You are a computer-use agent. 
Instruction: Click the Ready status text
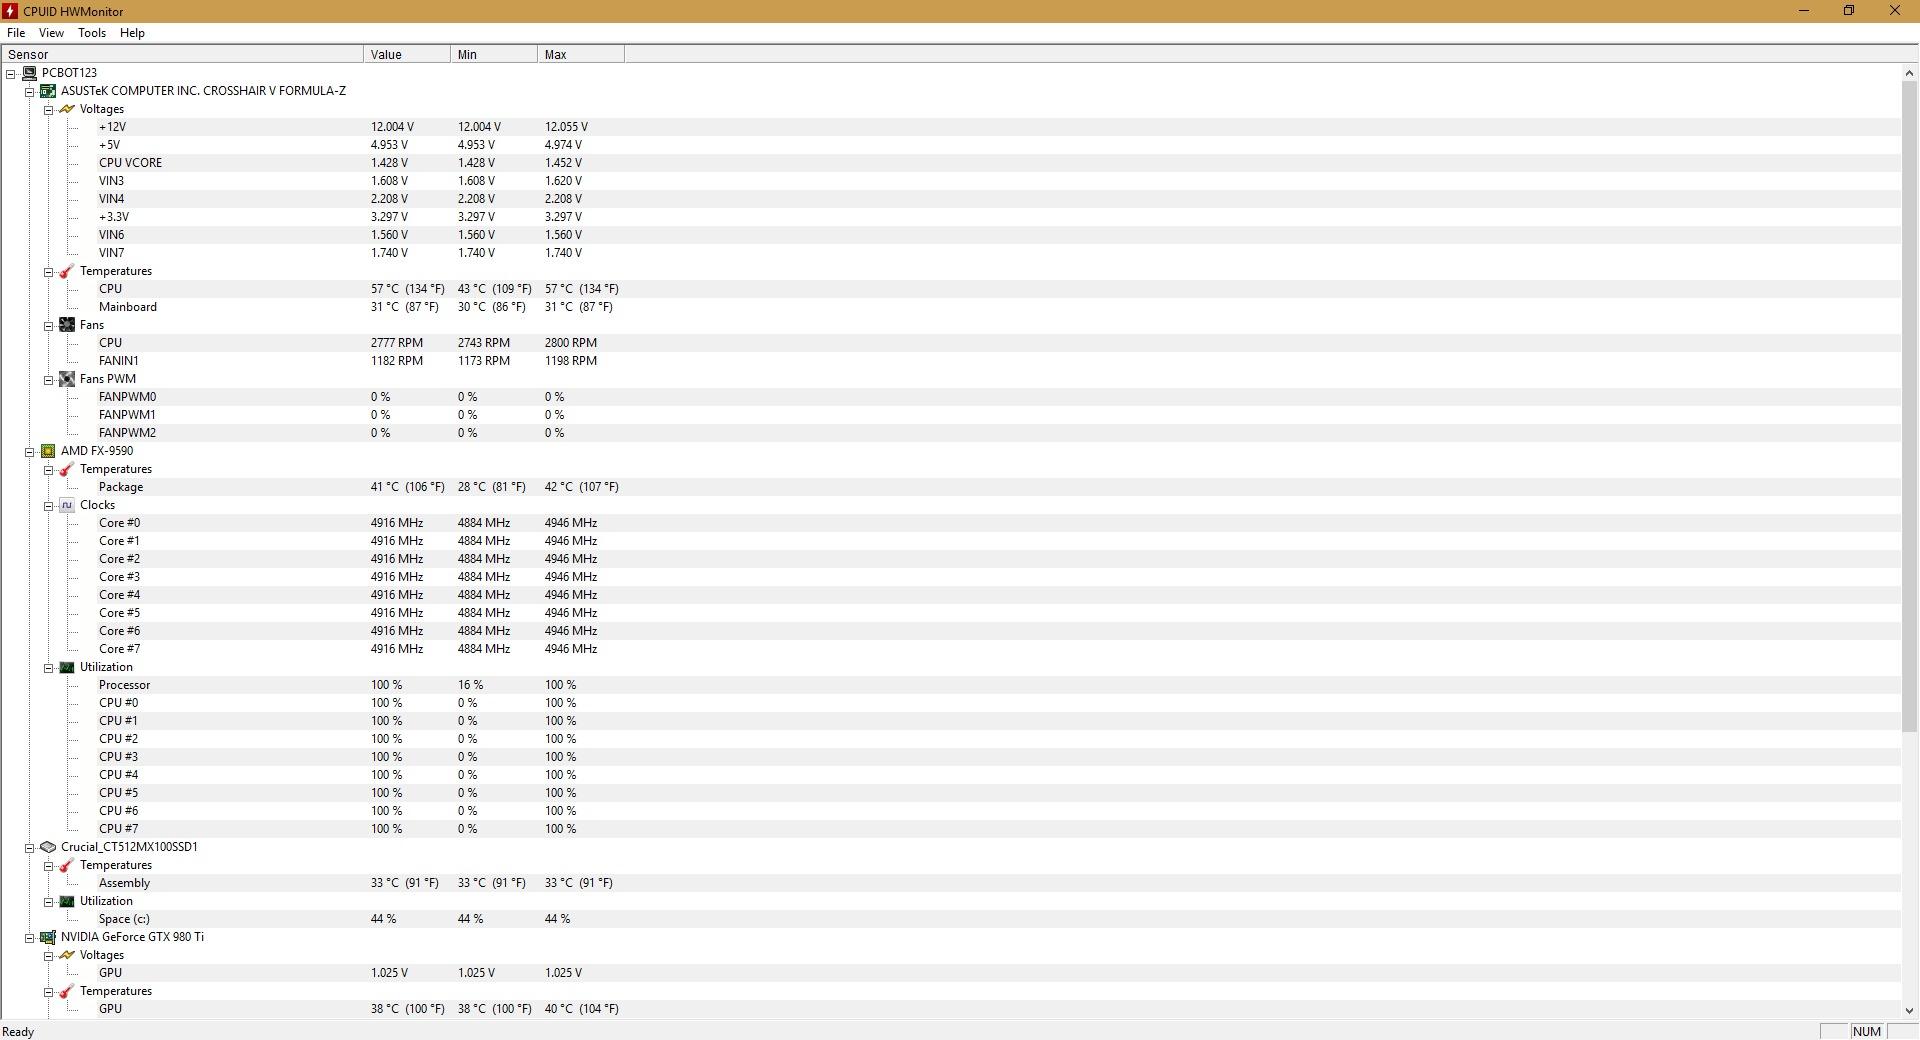[x=18, y=1032]
